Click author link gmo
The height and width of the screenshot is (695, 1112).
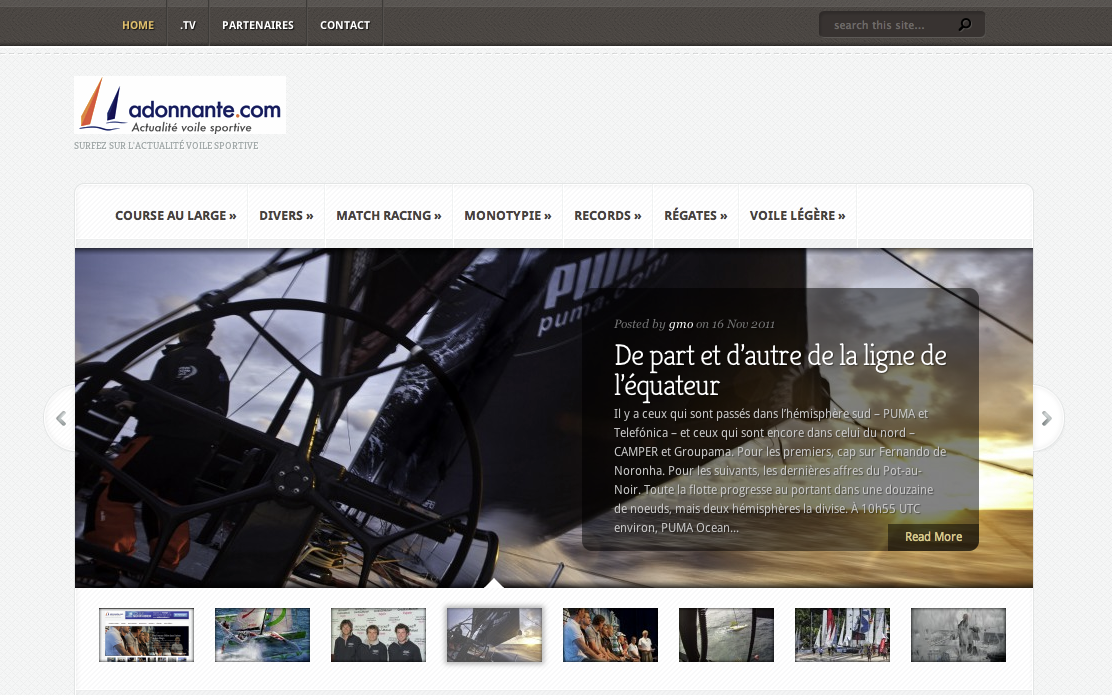point(681,324)
